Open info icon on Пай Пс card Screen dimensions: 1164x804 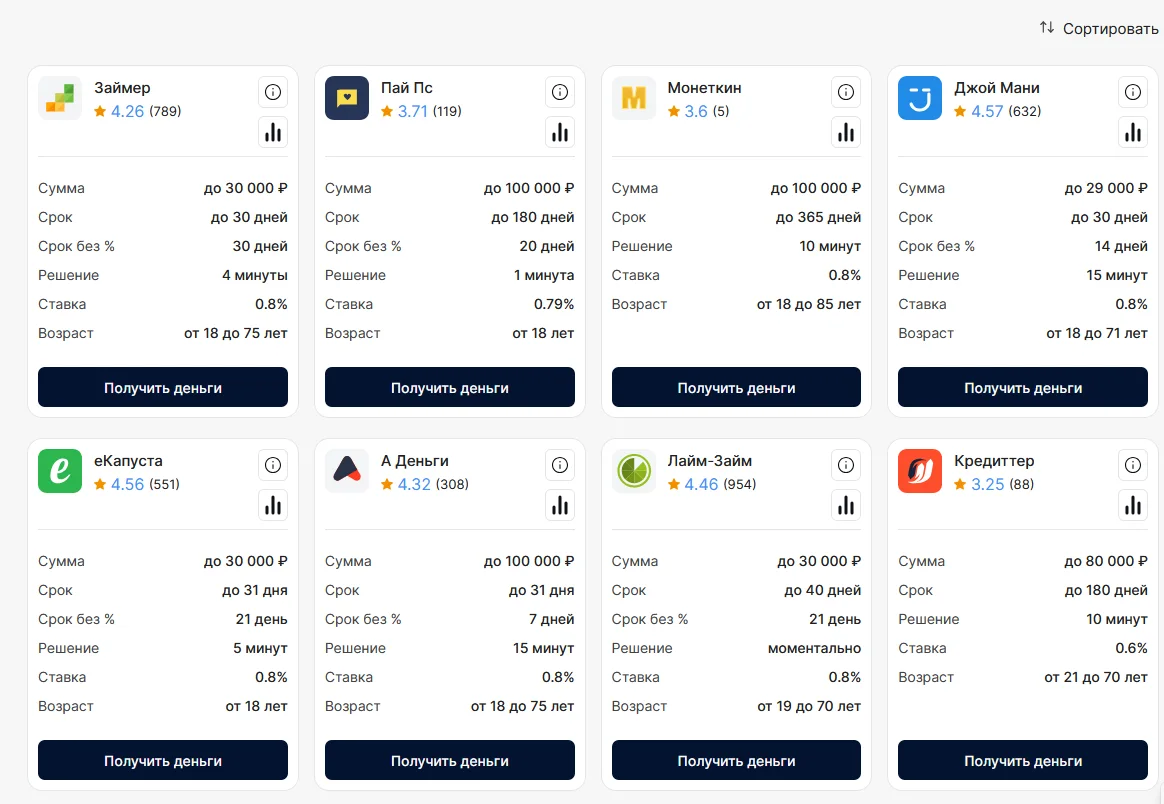coord(560,92)
